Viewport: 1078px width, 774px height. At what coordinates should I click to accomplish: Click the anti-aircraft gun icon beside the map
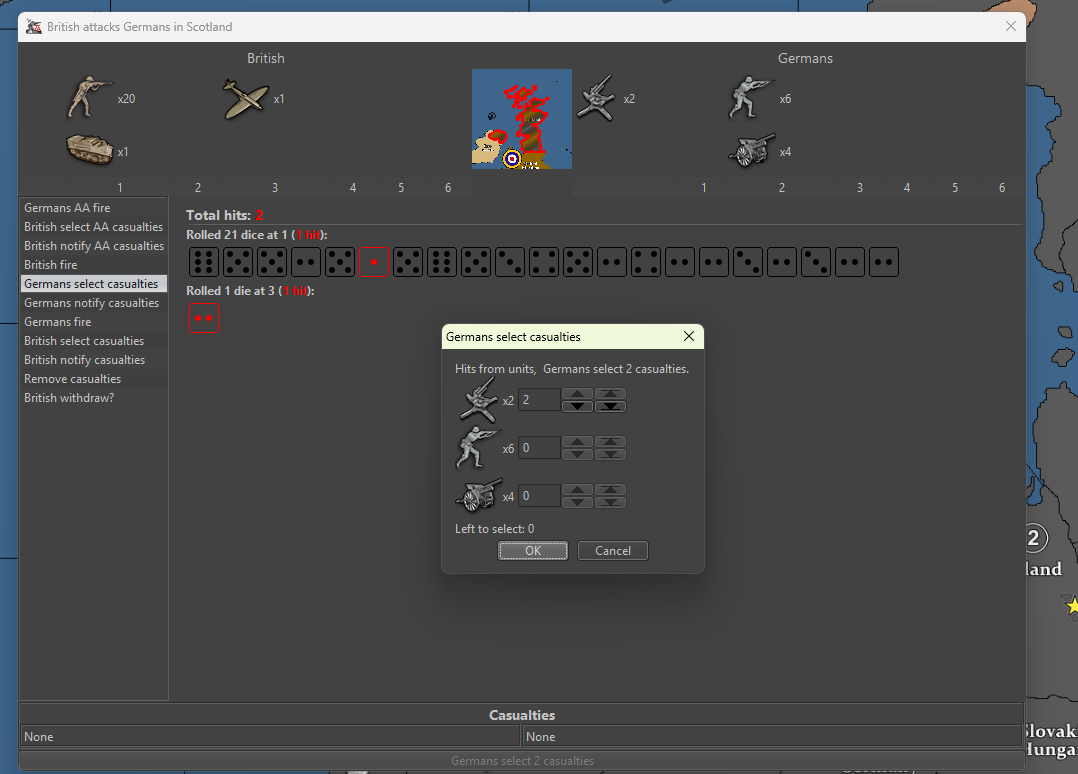(596, 99)
